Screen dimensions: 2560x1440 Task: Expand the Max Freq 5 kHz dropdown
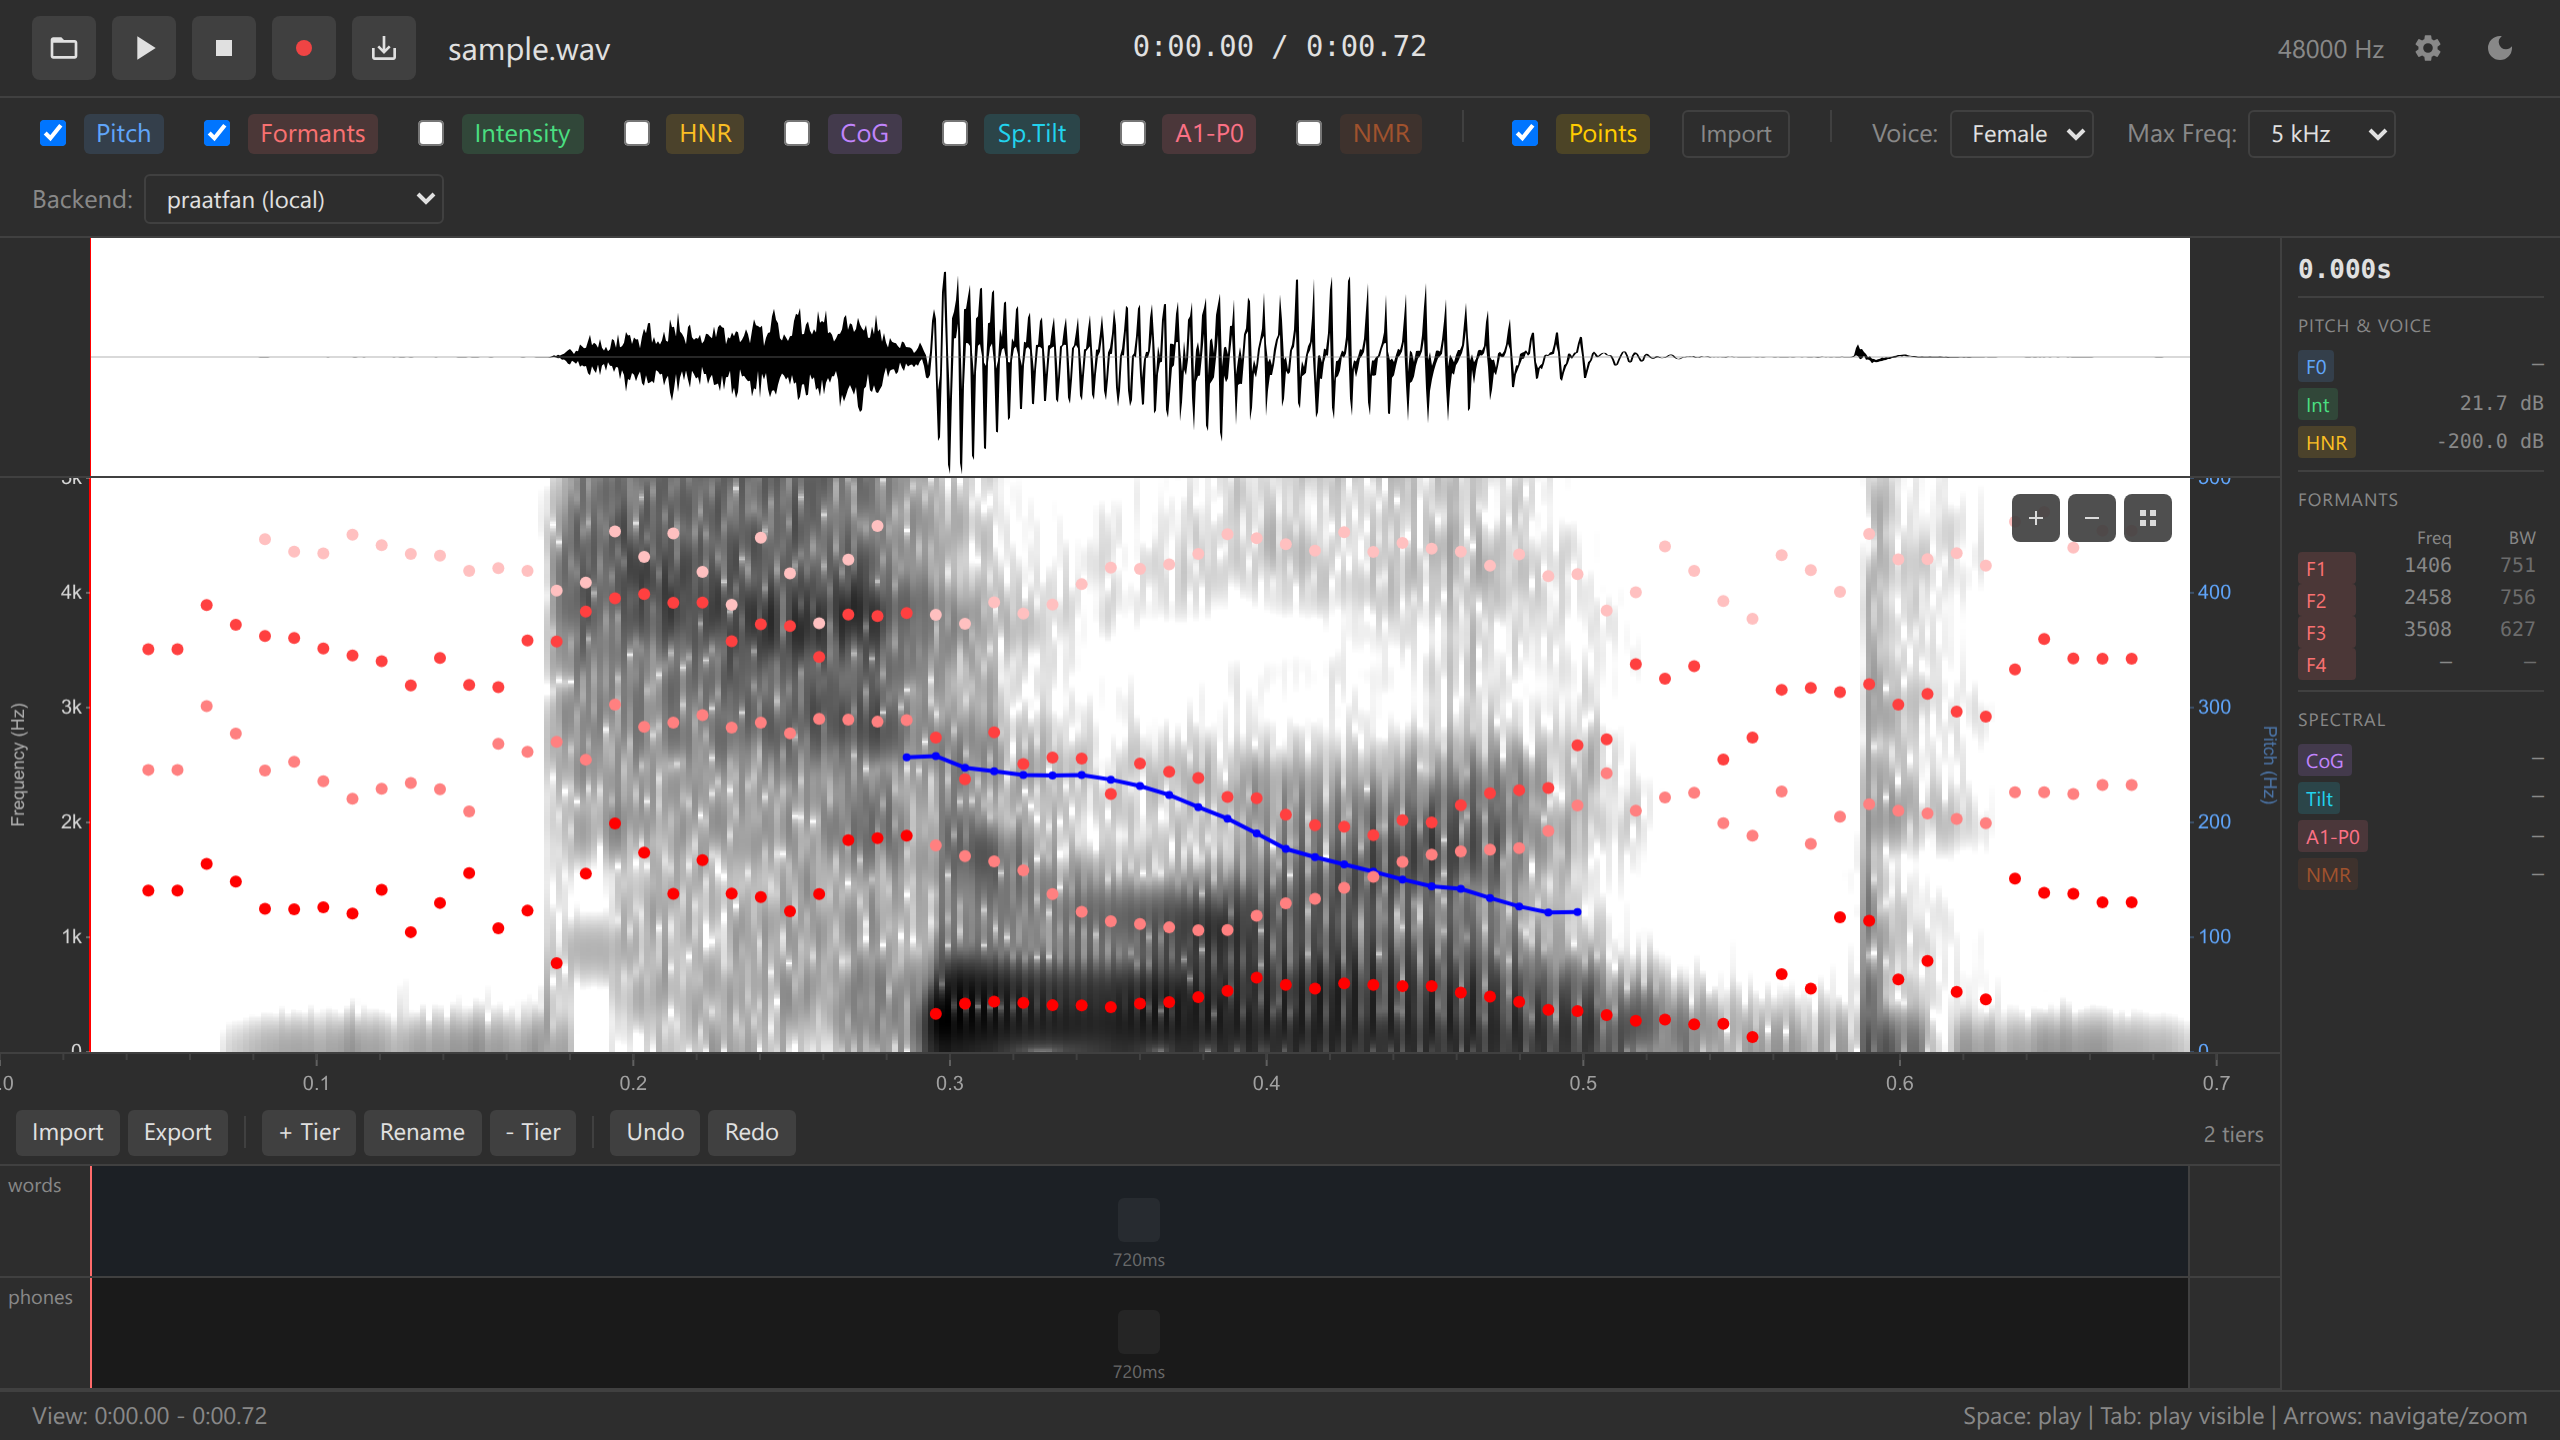[x=2322, y=134]
